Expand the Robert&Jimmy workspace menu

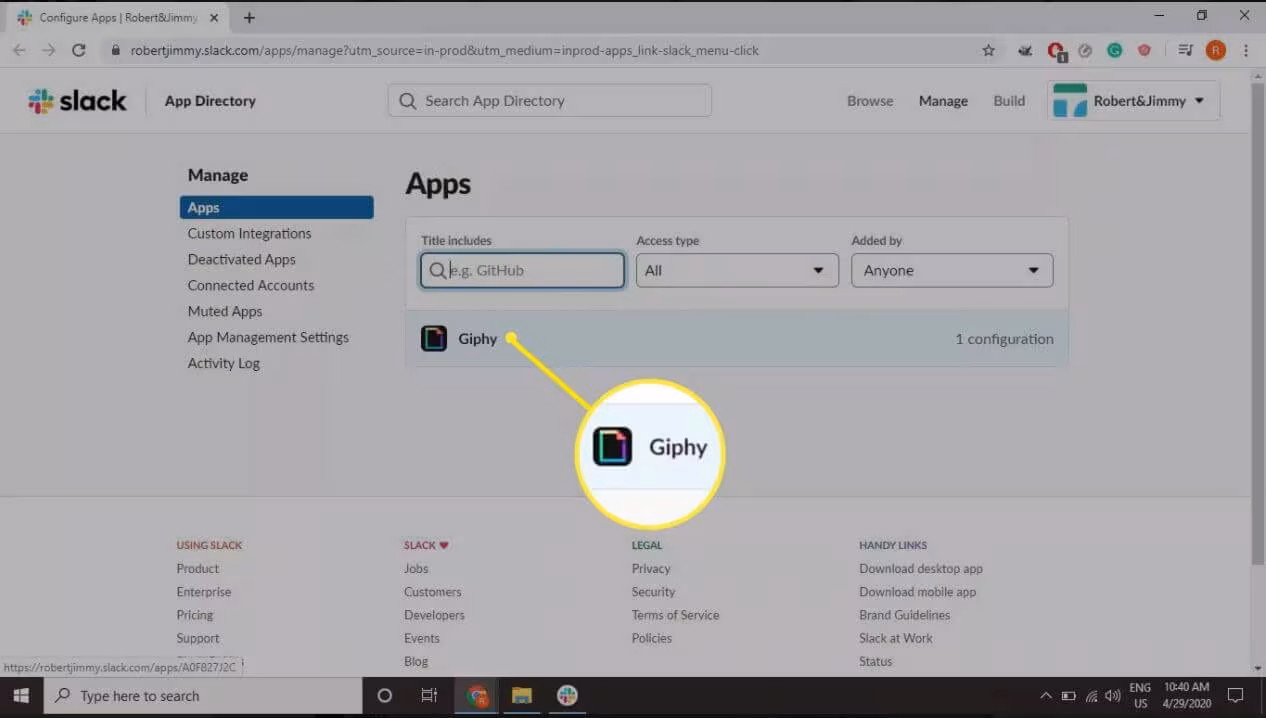pyautogui.click(x=1133, y=101)
